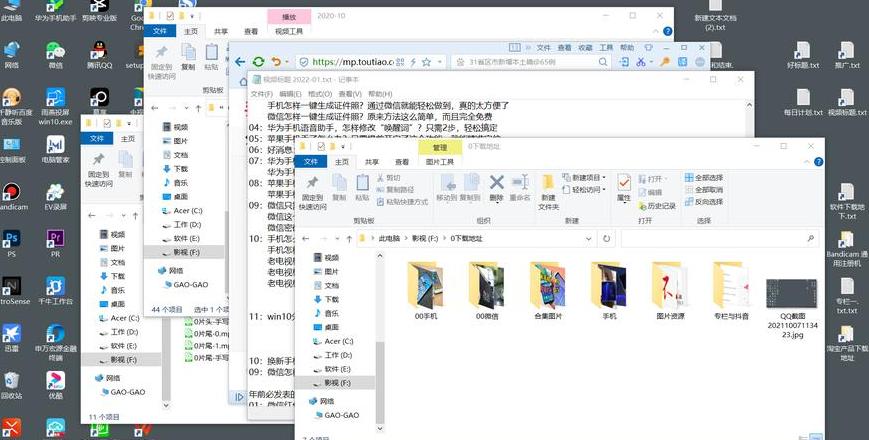Viewport: 869px width, 440px height.
Task: Expand the 新建项目 dropdown in 0下载地址 ribbon
Action: (604, 178)
